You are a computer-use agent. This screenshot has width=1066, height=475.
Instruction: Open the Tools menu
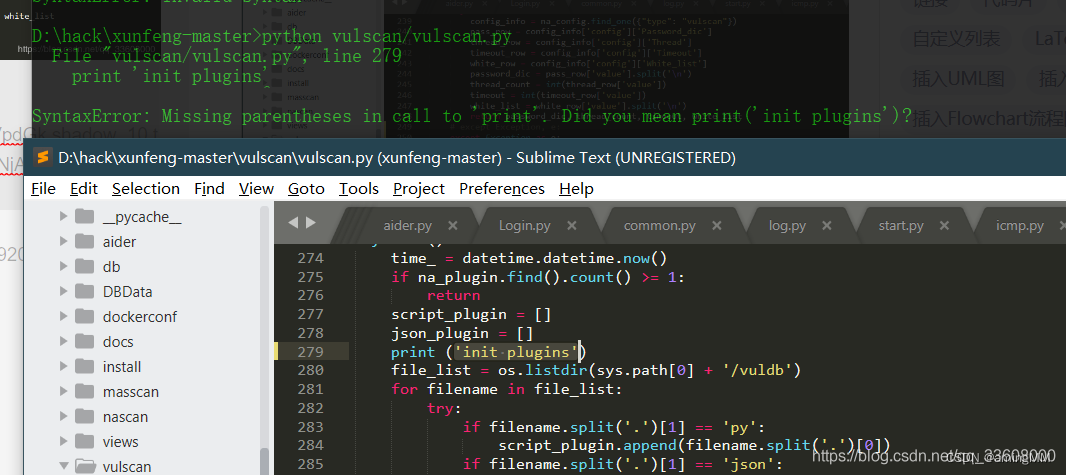(358, 188)
